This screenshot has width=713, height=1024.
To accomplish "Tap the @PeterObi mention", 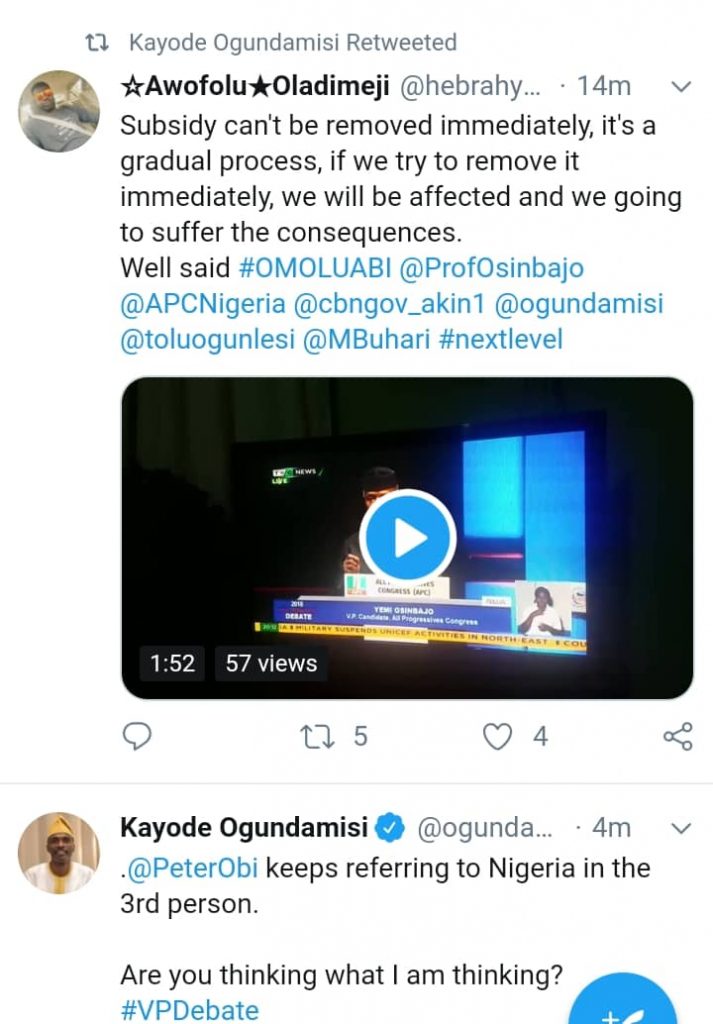I will tap(193, 867).
